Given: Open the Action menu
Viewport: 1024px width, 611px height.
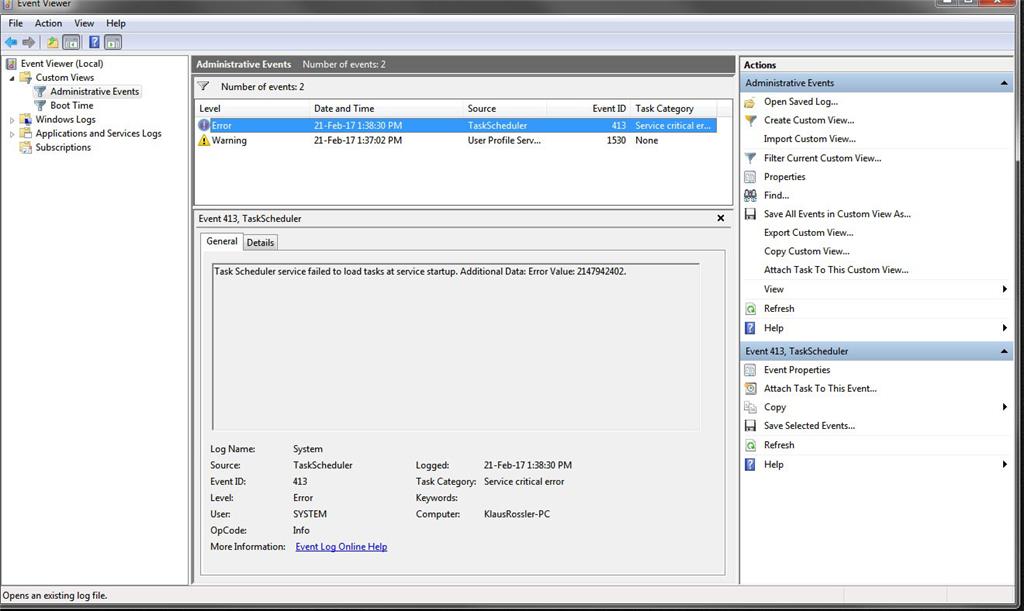Looking at the screenshot, I should (48, 23).
